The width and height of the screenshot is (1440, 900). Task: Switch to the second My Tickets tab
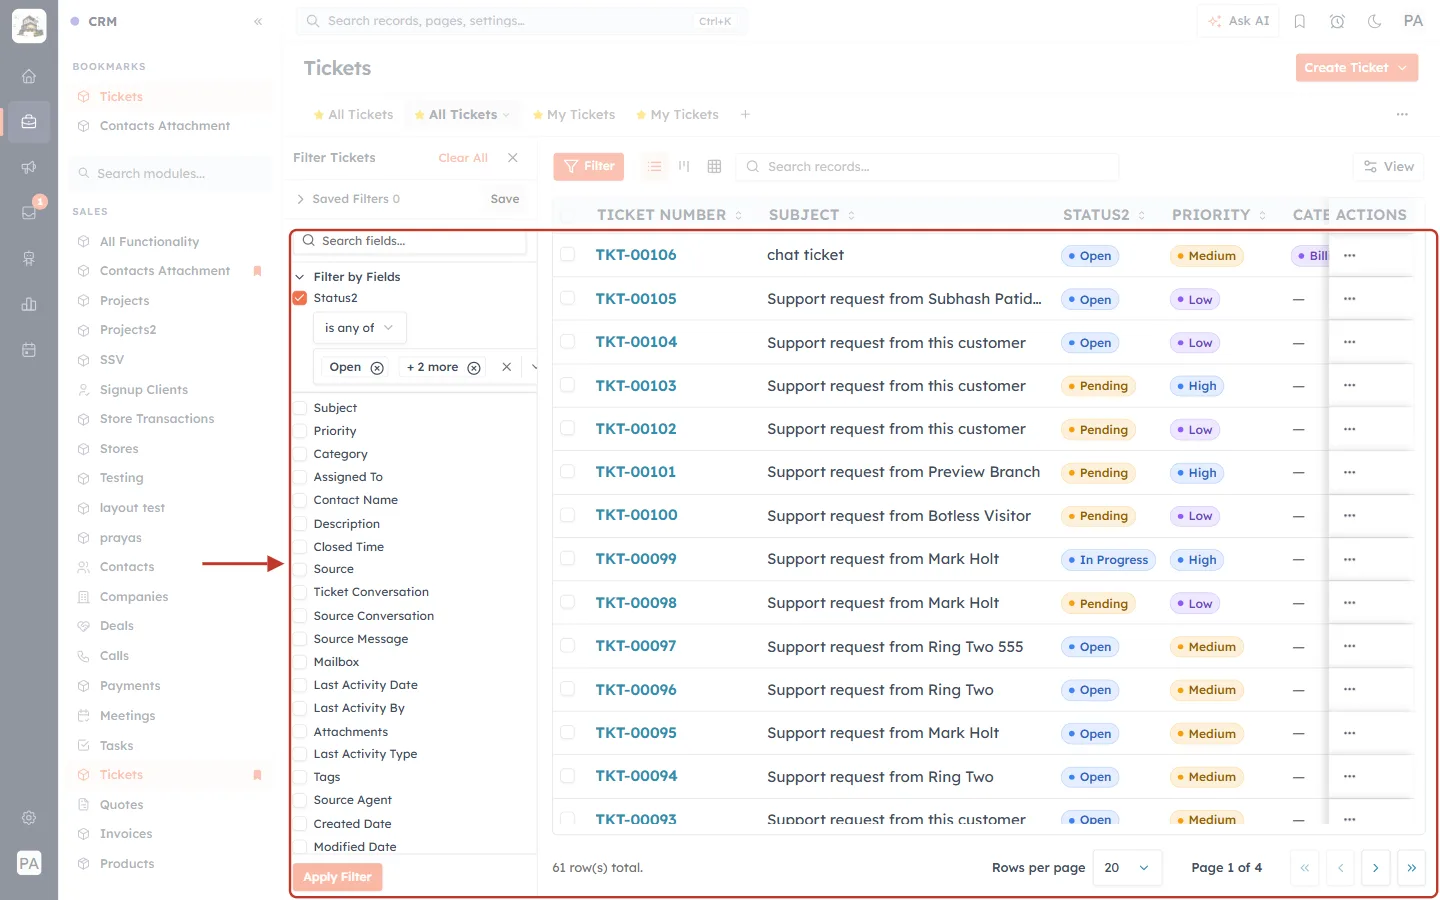(678, 115)
